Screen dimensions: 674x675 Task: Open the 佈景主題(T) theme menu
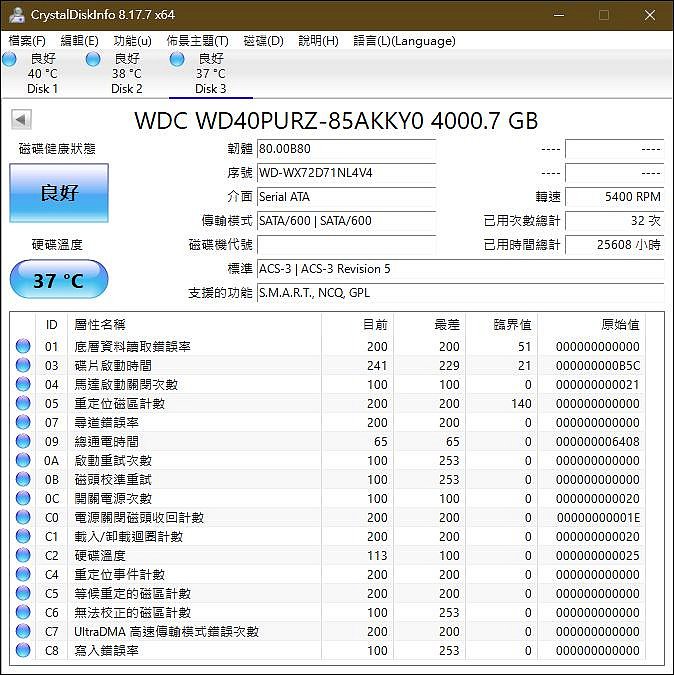click(x=198, y=41)
